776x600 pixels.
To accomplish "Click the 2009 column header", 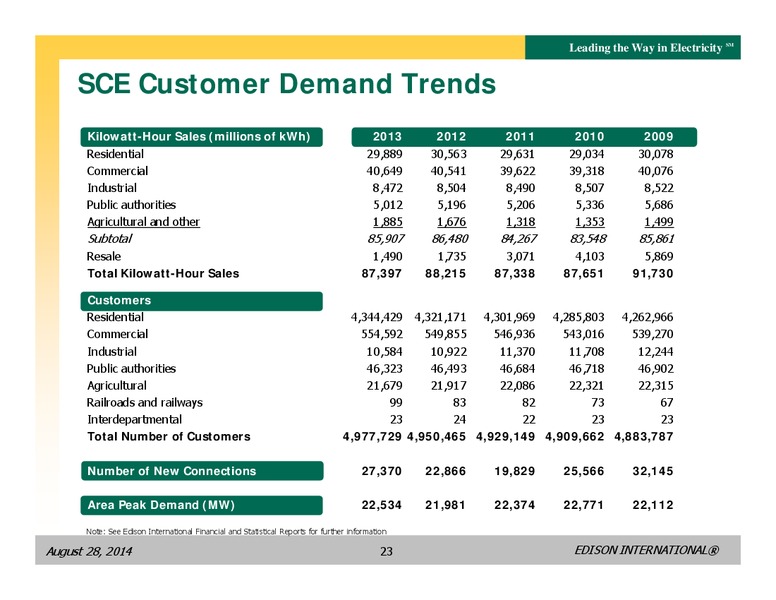I will pyautogui.click(x=658, y=137).
